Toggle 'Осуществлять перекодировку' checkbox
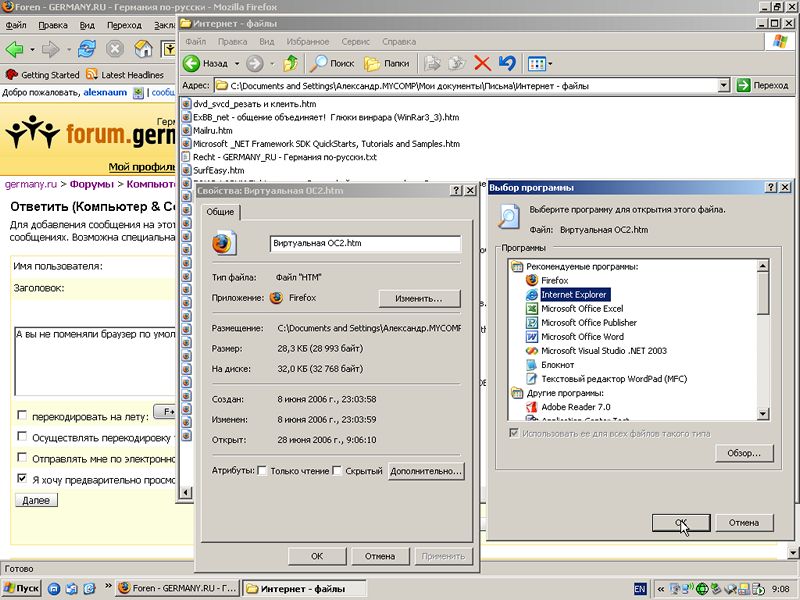This screenshot has height=600, width=800. tap(22, 436)
